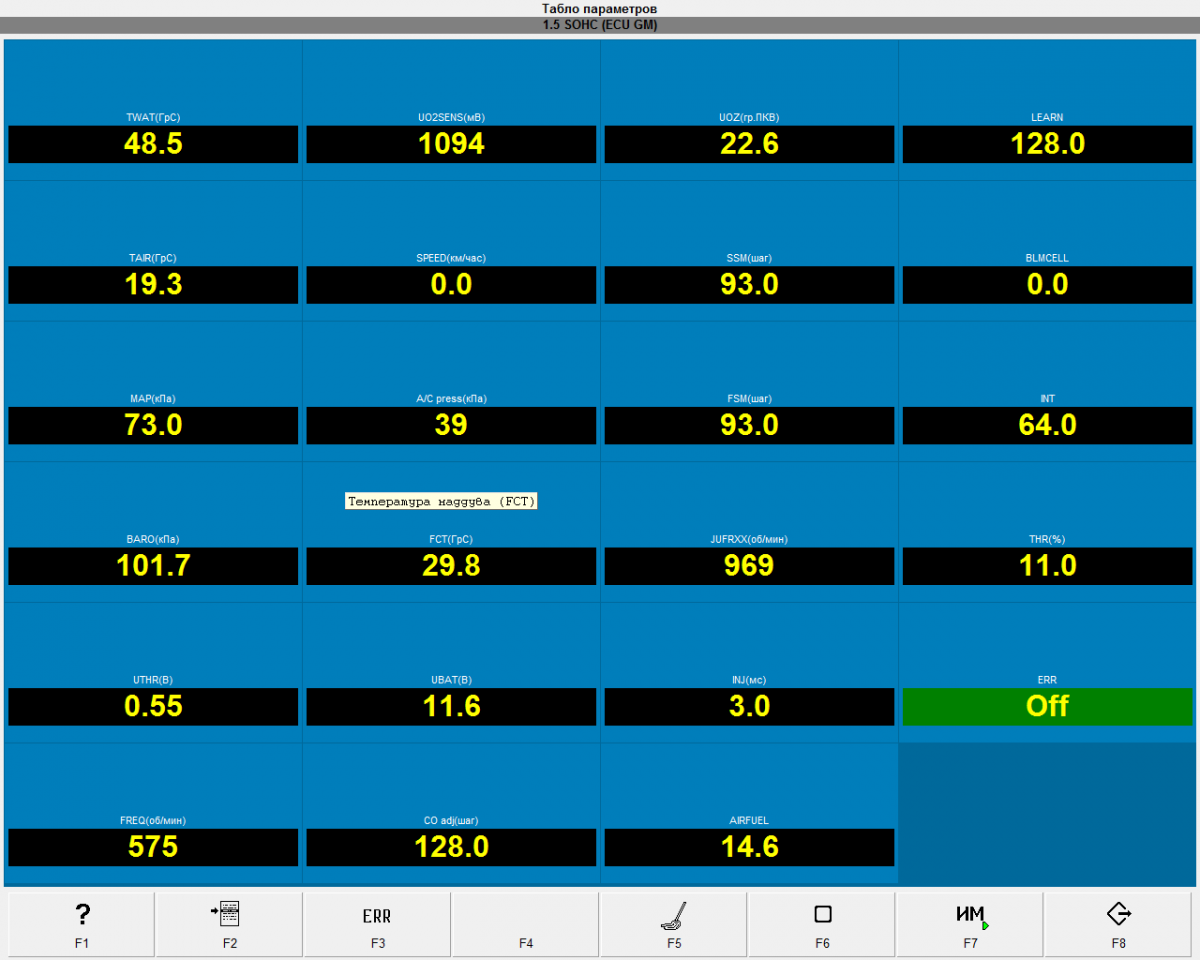Exit using the F8 arrow icon button
Image resolution: width=1200 pixels, height=960 pixels.
click(1118, 925)
